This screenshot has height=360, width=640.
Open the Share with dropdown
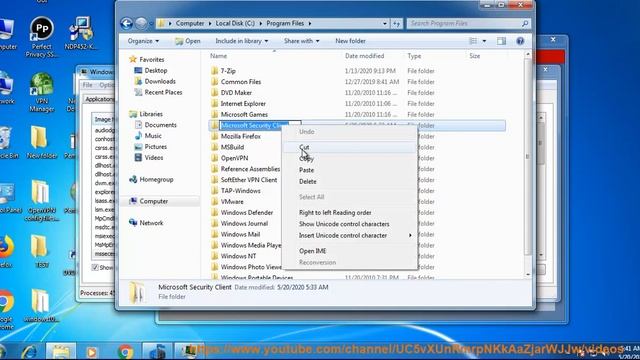302,41
